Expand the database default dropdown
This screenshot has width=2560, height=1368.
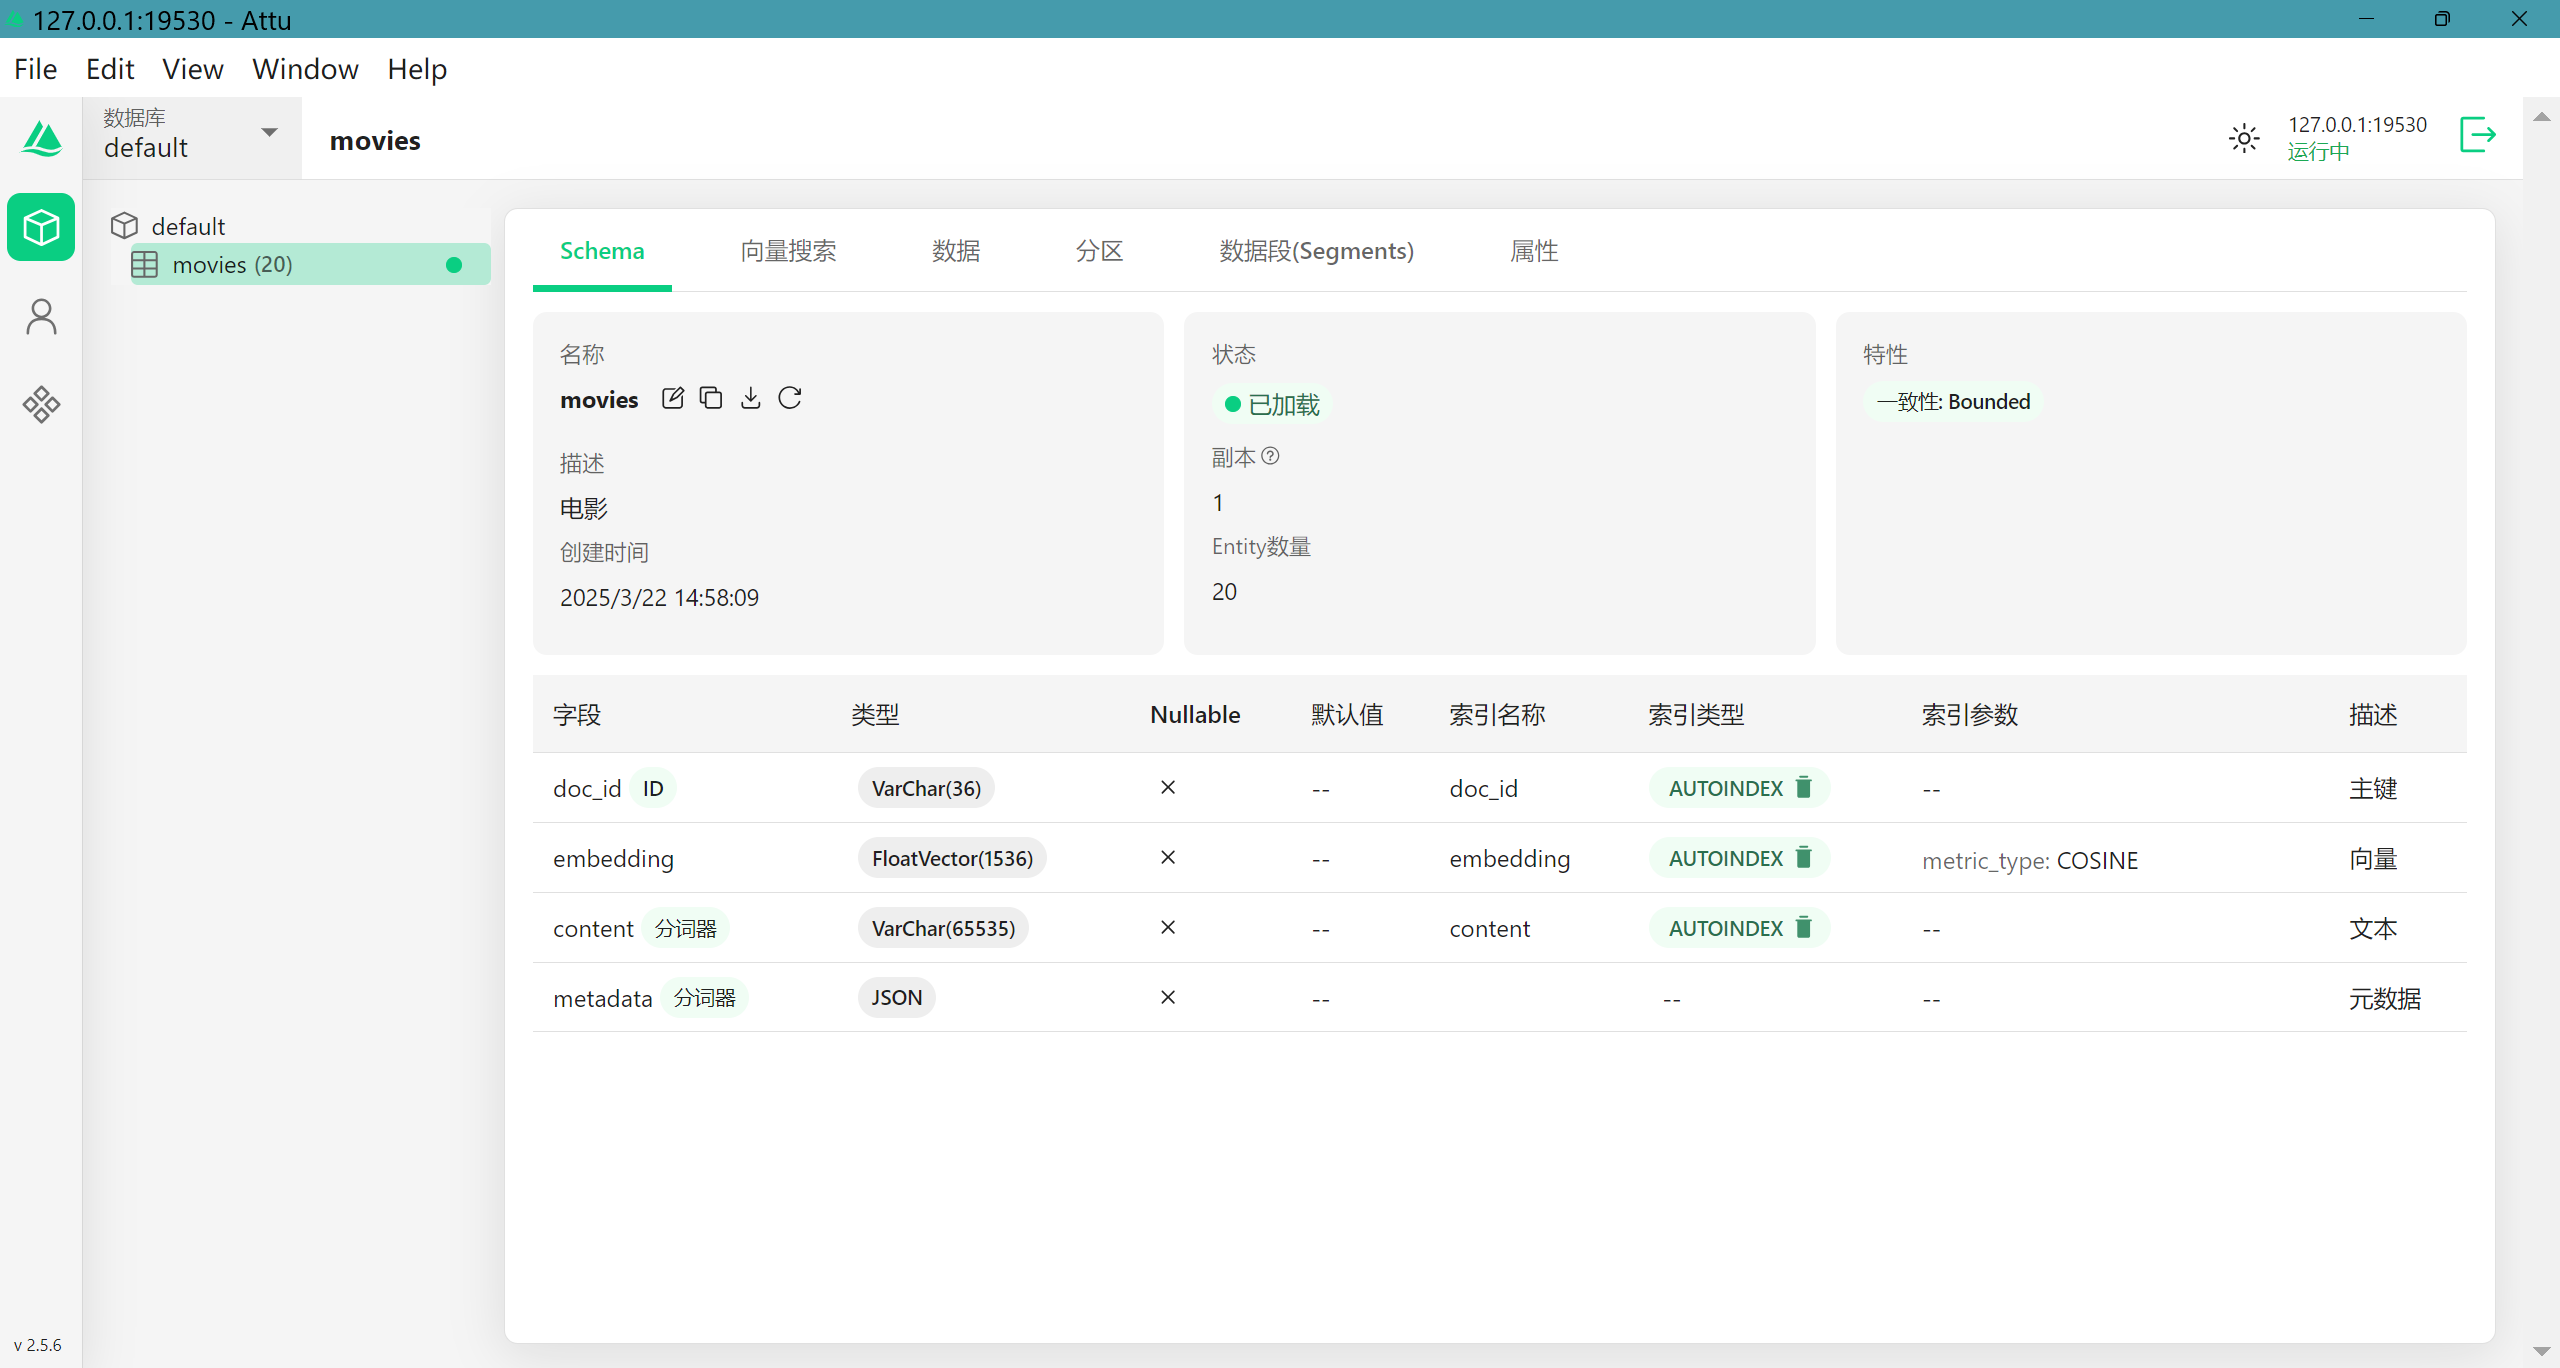point(269,133)
